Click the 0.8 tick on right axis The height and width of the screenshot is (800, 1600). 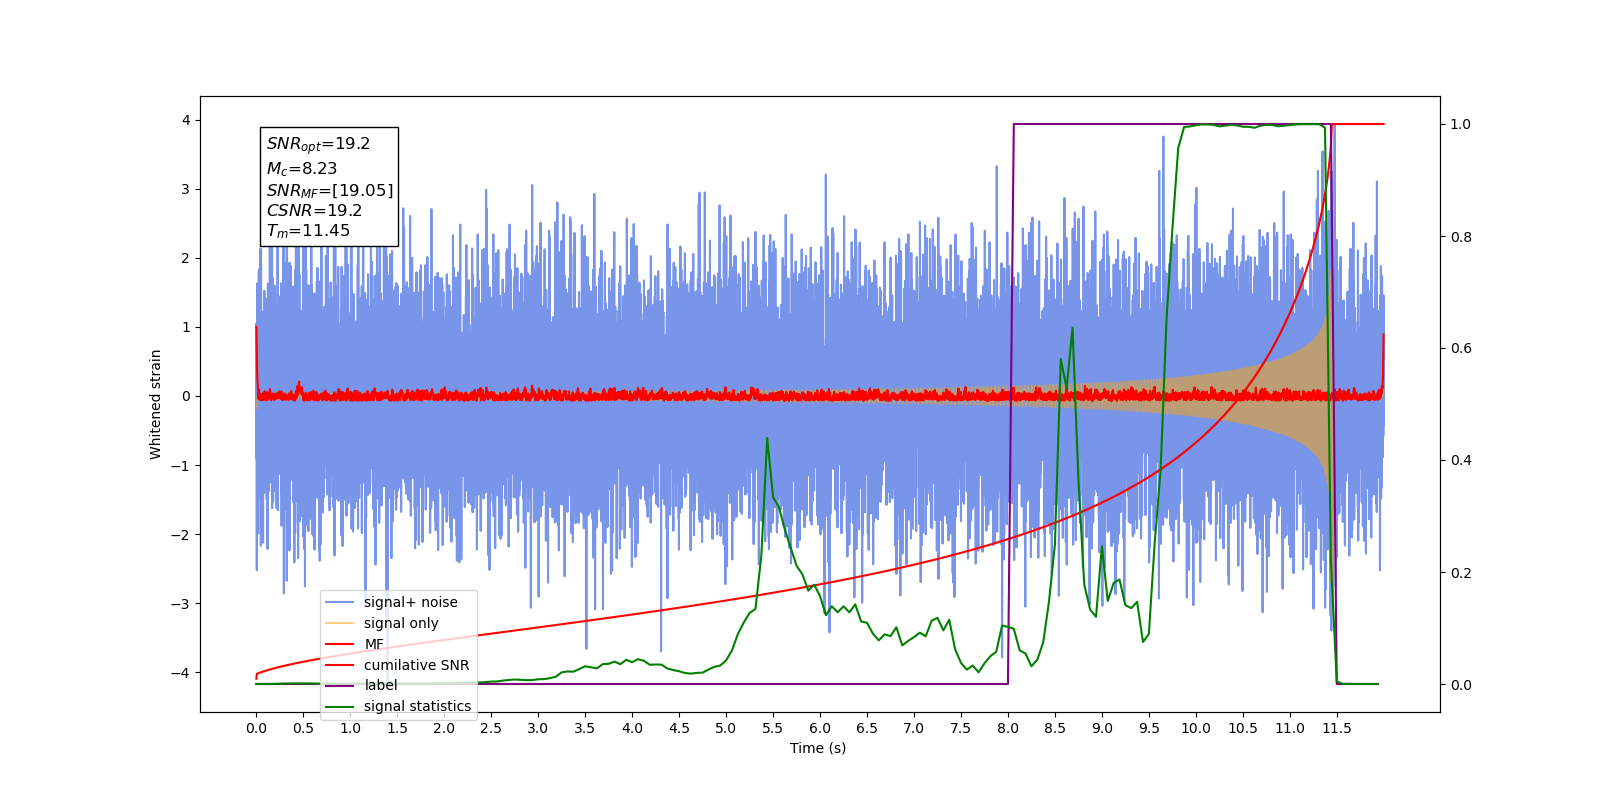tap(1461, 237)
